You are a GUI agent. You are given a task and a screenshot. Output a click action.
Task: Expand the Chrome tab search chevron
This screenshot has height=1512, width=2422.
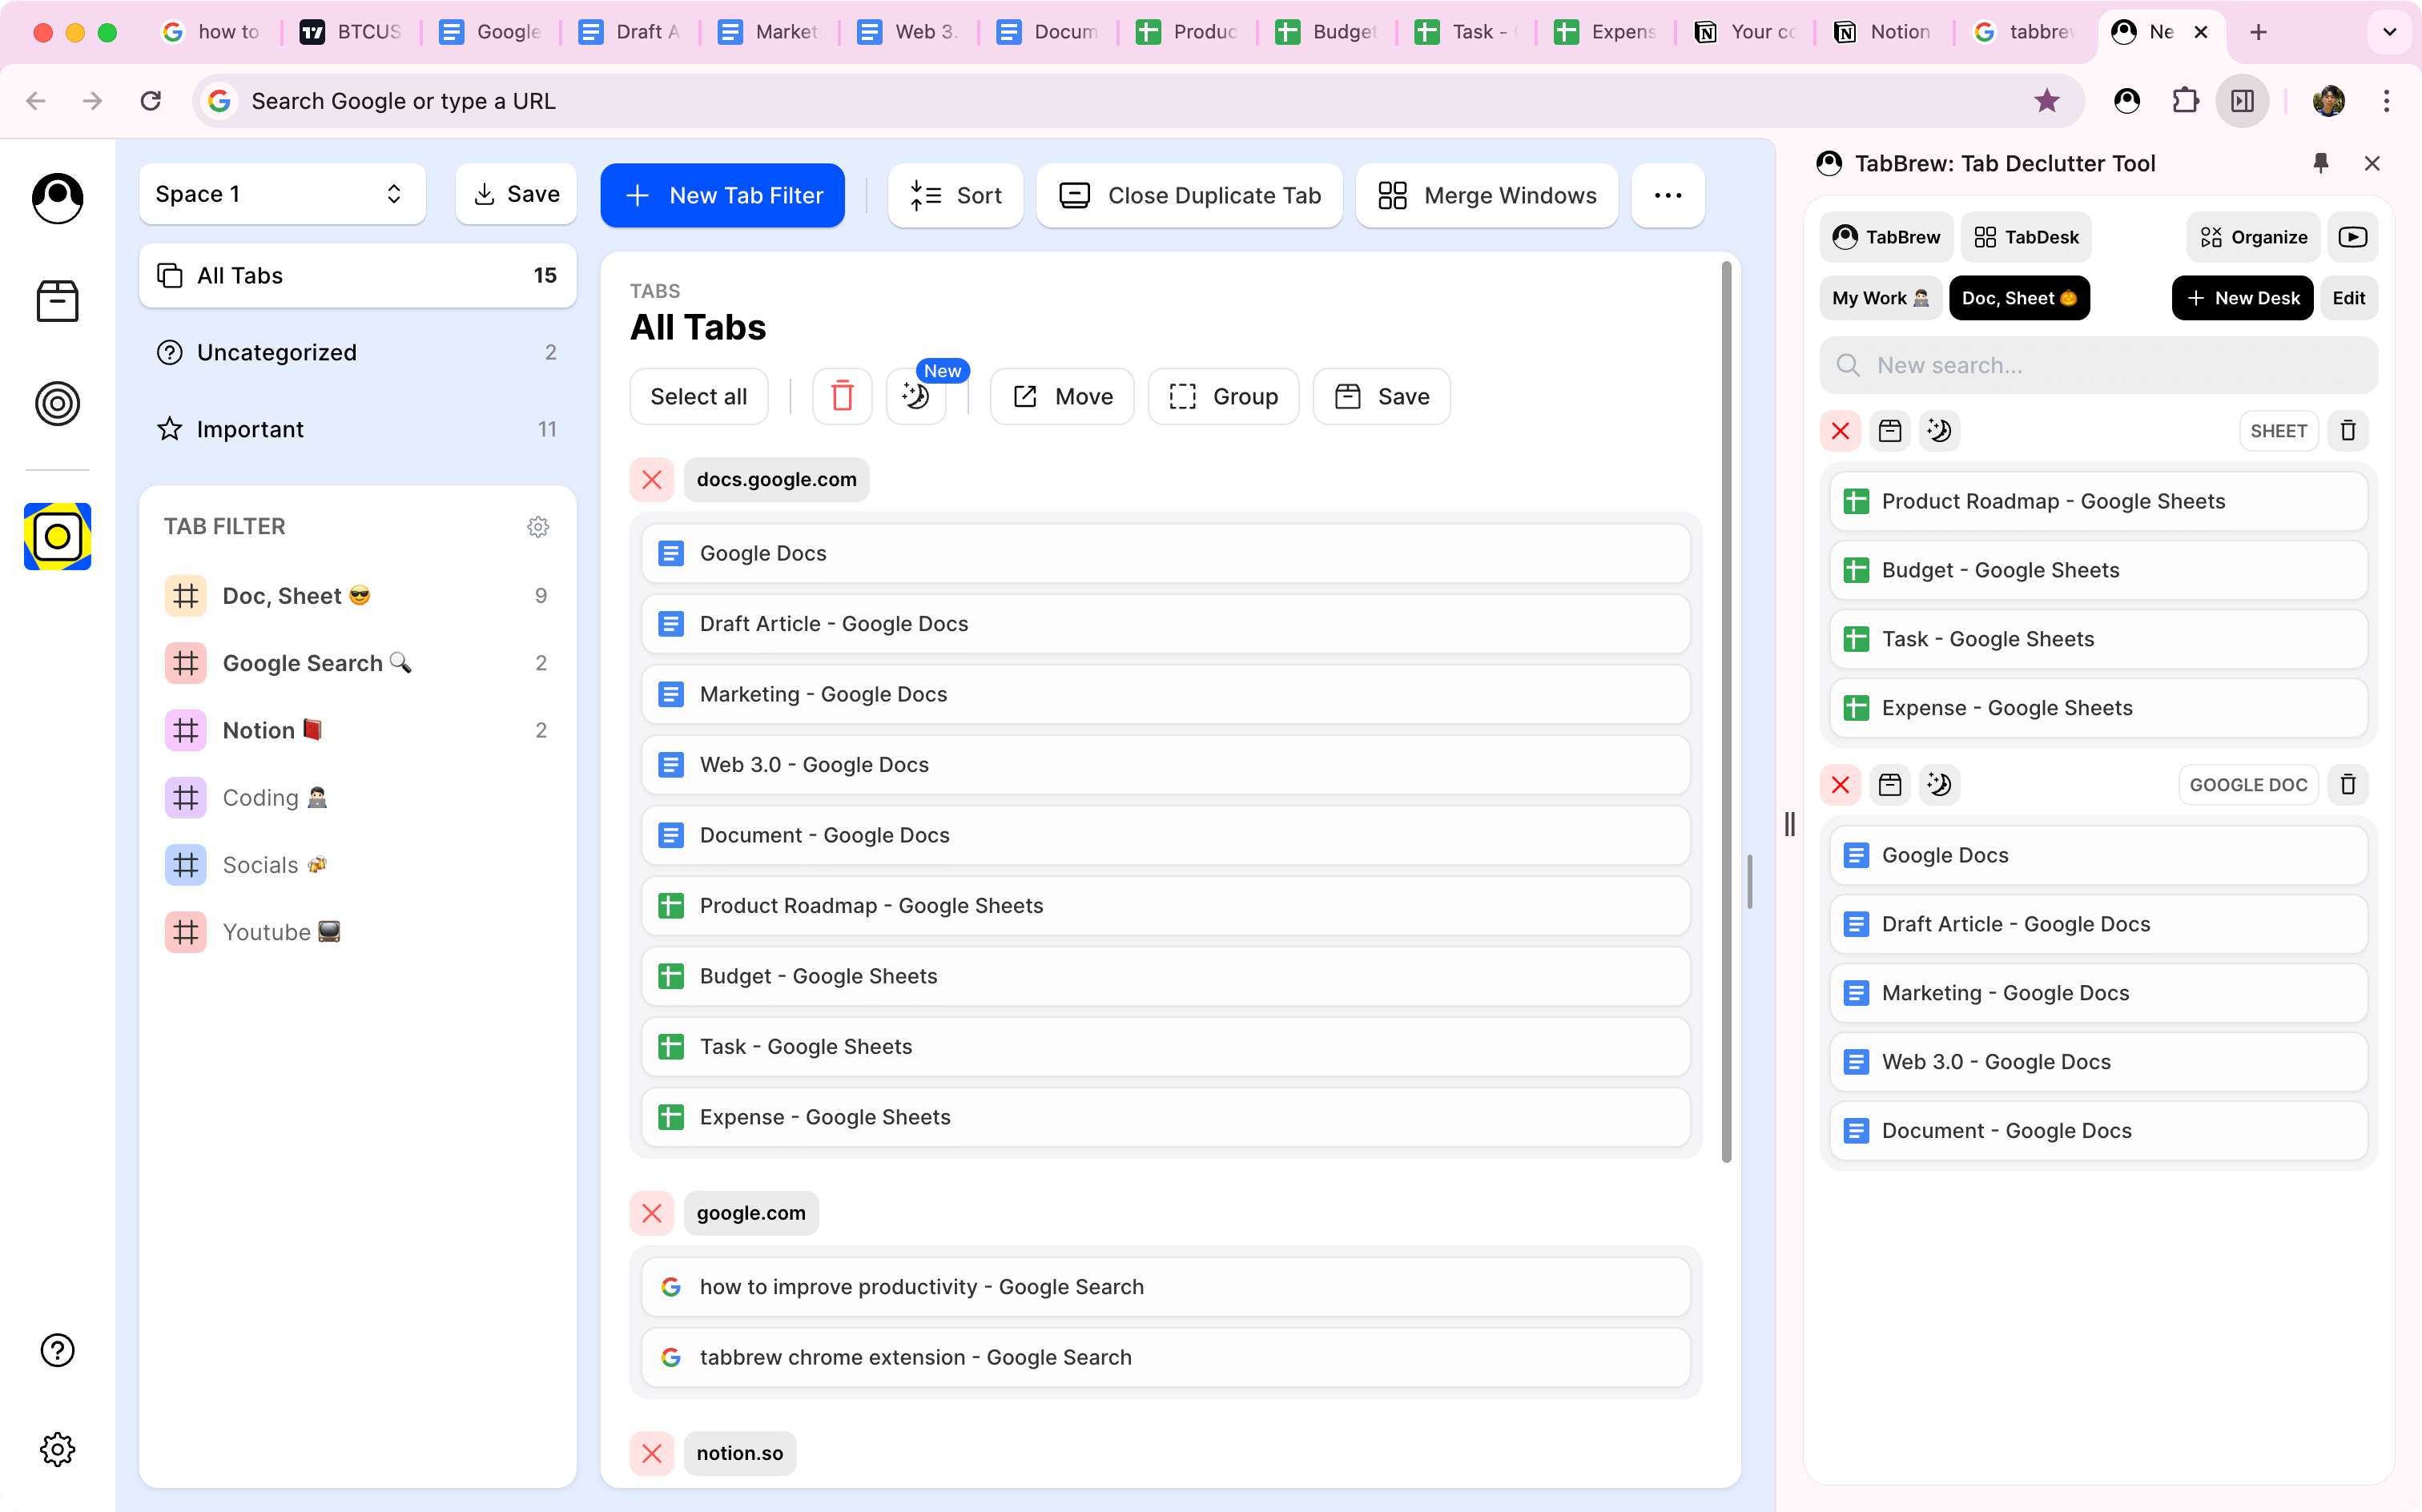(x=2389, y=32)
